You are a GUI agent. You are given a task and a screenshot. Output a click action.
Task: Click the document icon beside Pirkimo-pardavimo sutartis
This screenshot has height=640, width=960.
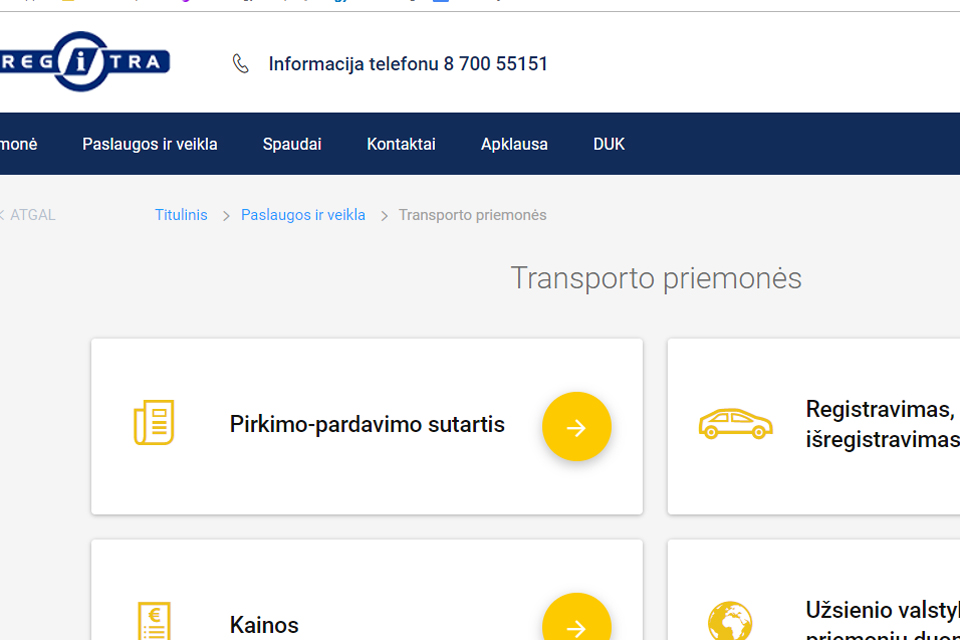pyautogui.click(x=154, y=423)
